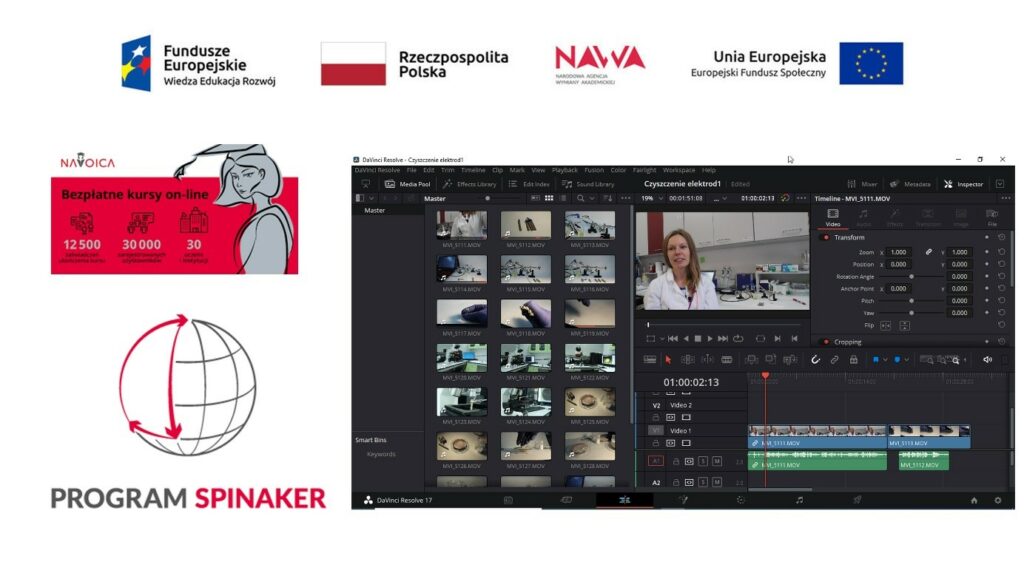Select the MVI_5112.MOV thumbnail
Screen dimensions: 1024x576
(526, 225)
